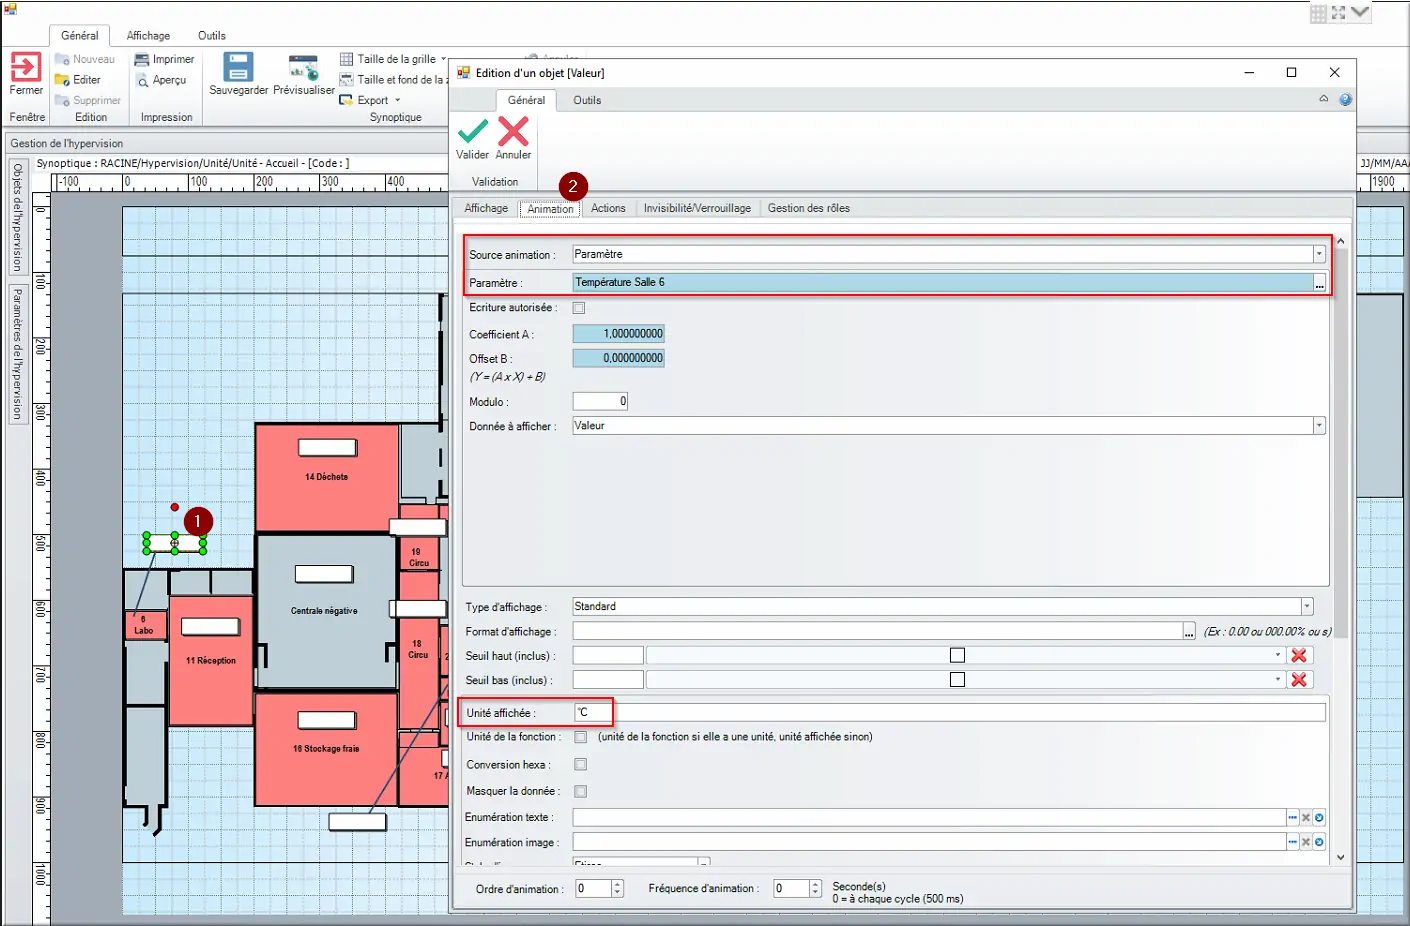Clear Seuil bas with red cross
The width and height of the screenshot is (1410, 926).
(1299, 680)
